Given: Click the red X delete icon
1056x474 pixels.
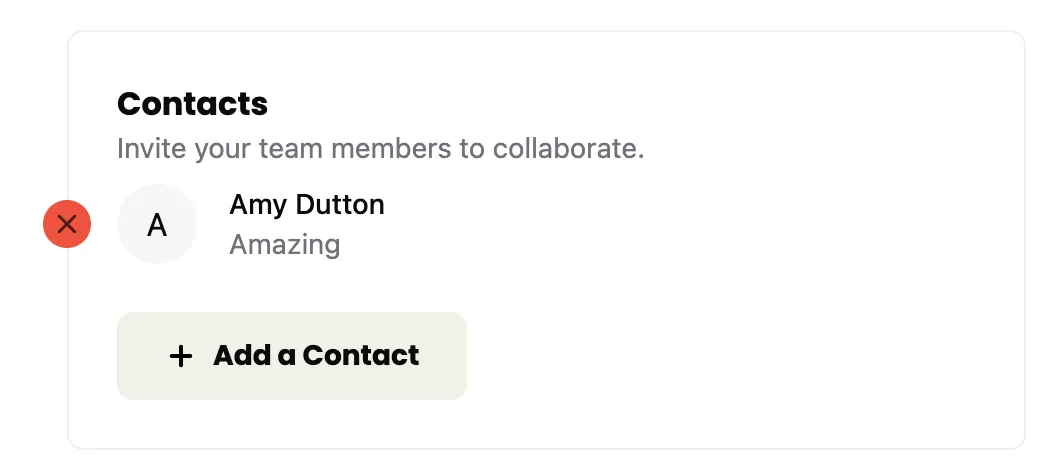Looking at the screenshot, I should (x=67, y=225).
